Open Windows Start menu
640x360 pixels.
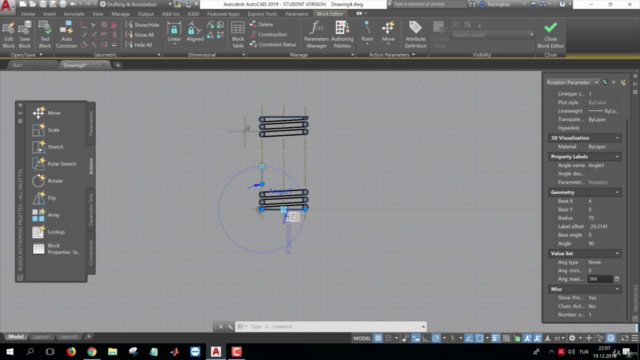coord(10,351)
